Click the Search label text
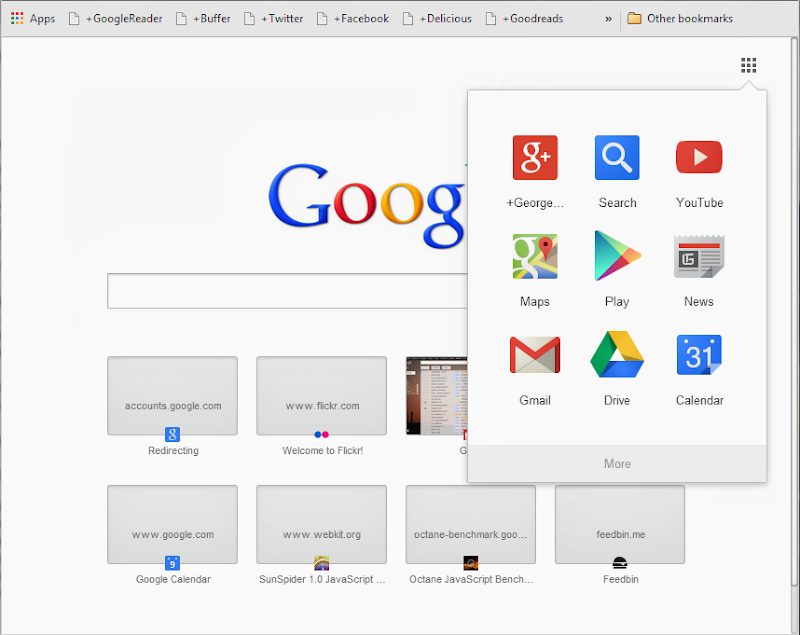Image resolution: width=800 pixels, height=635 pixels. click(617, 203)
